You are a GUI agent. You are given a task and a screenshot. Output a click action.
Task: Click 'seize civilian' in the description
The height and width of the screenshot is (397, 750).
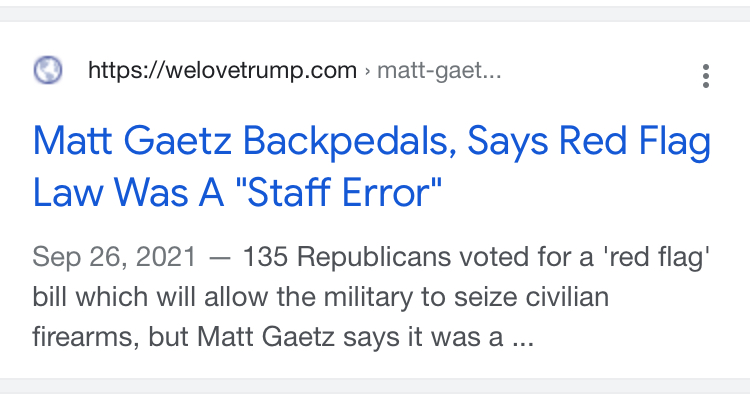point(531,297)
